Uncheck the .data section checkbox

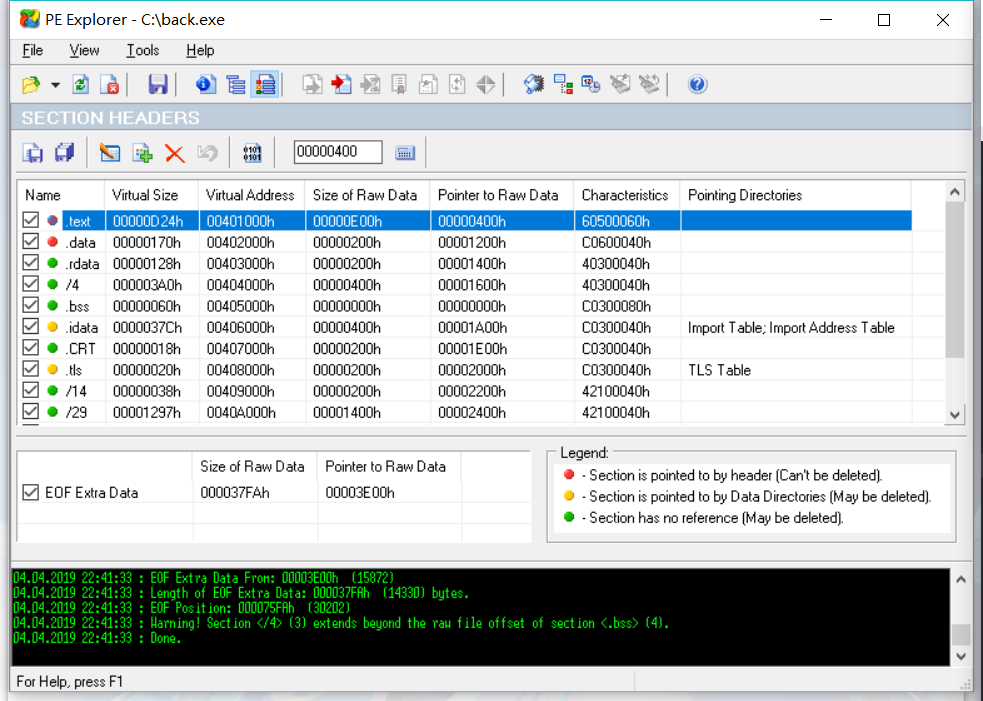pos(31,241)
